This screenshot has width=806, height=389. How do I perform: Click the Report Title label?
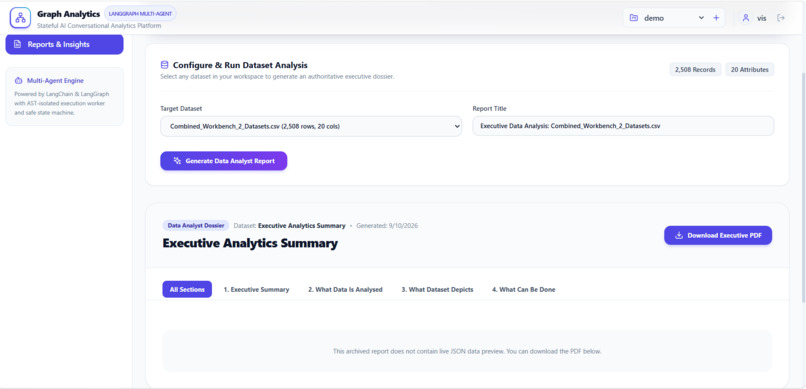[x=489, y=109]
